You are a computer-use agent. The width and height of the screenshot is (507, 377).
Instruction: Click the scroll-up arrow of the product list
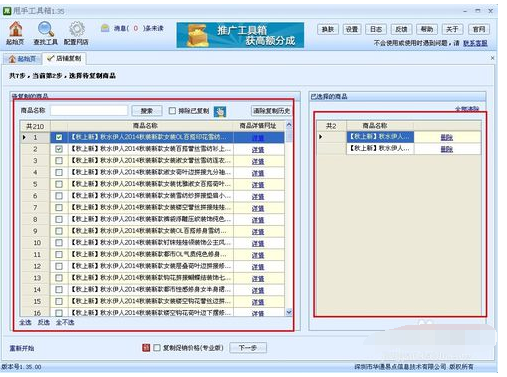tap(289, 125)
